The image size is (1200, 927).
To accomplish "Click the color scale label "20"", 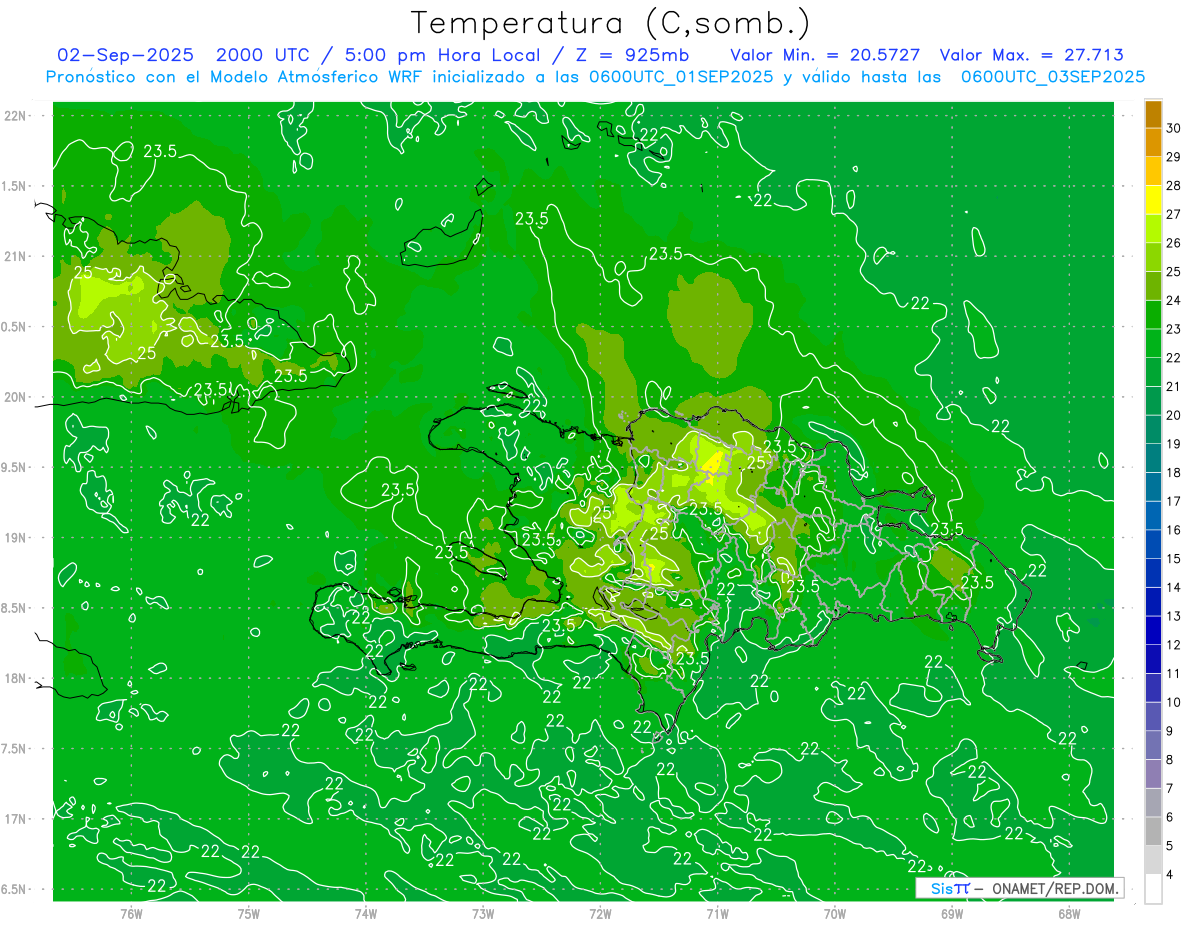I will (x=1174, y=415).
